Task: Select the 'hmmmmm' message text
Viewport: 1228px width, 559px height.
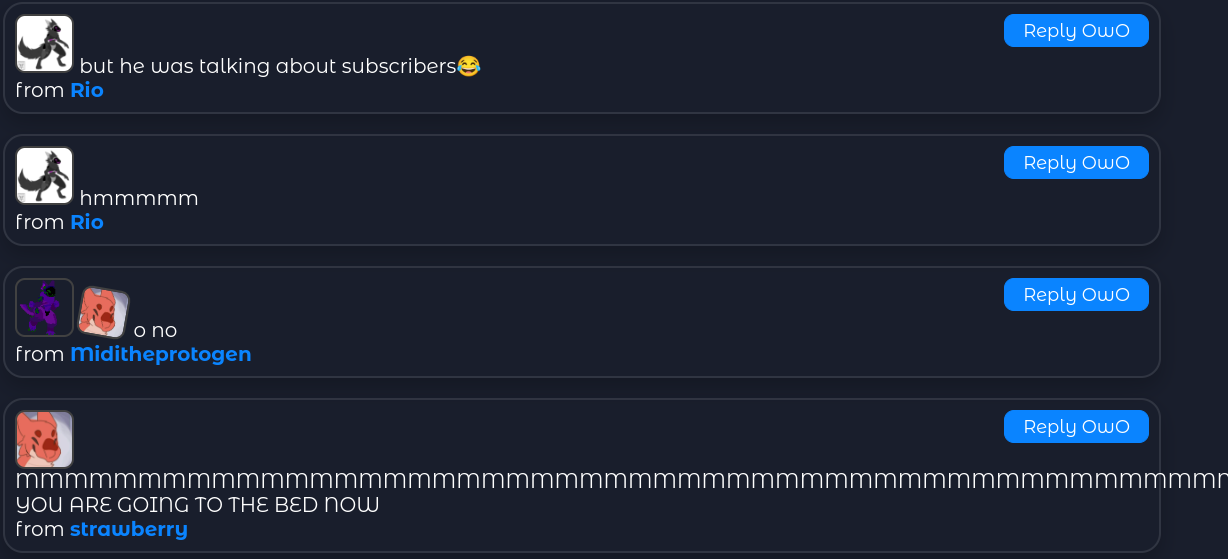Action: tap(139, 199)
